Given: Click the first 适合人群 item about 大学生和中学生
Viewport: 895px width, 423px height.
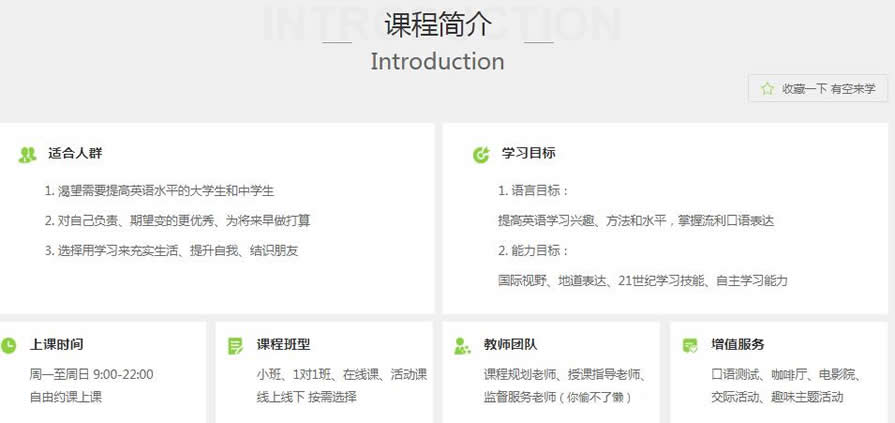Looking at the screenshot, I should pos(159,190).
